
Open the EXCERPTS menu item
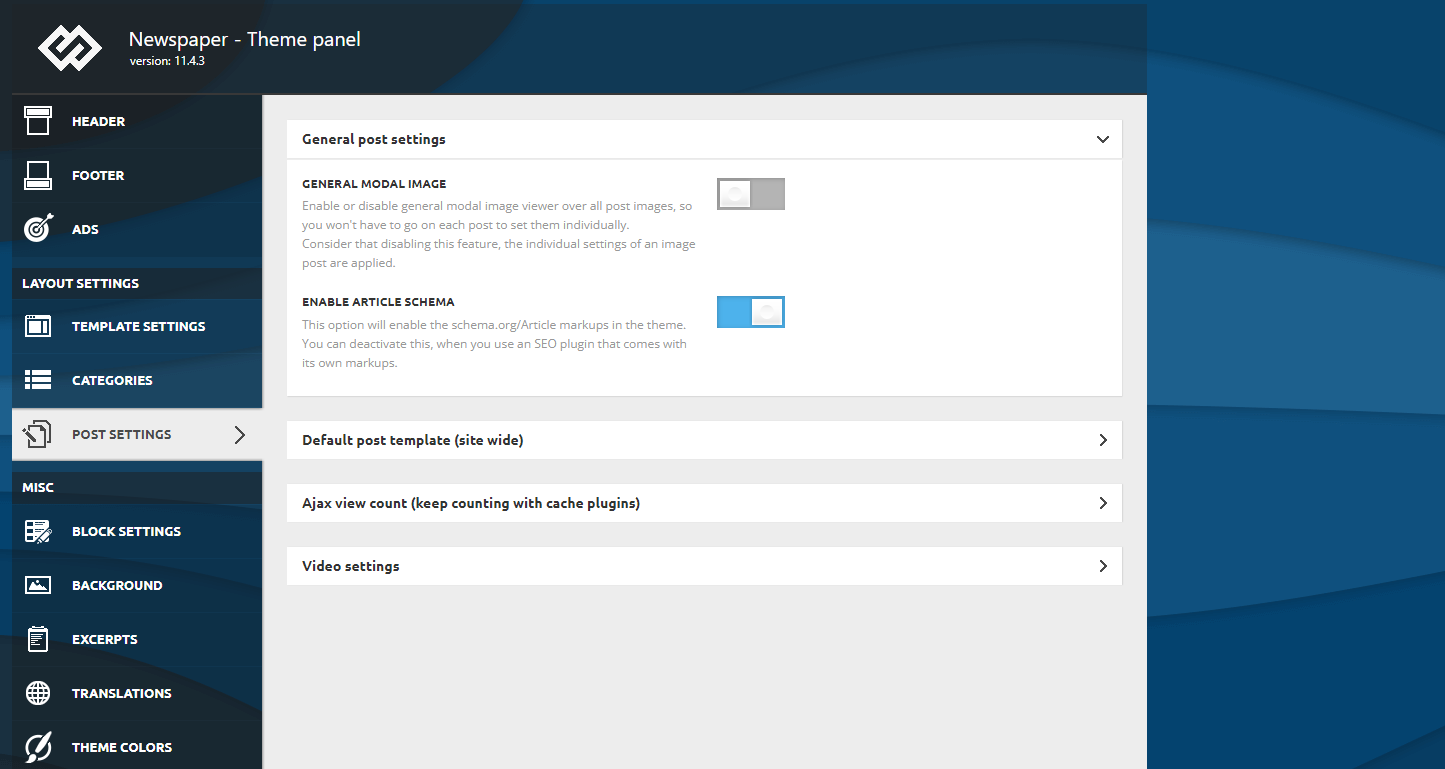(137, 639)
